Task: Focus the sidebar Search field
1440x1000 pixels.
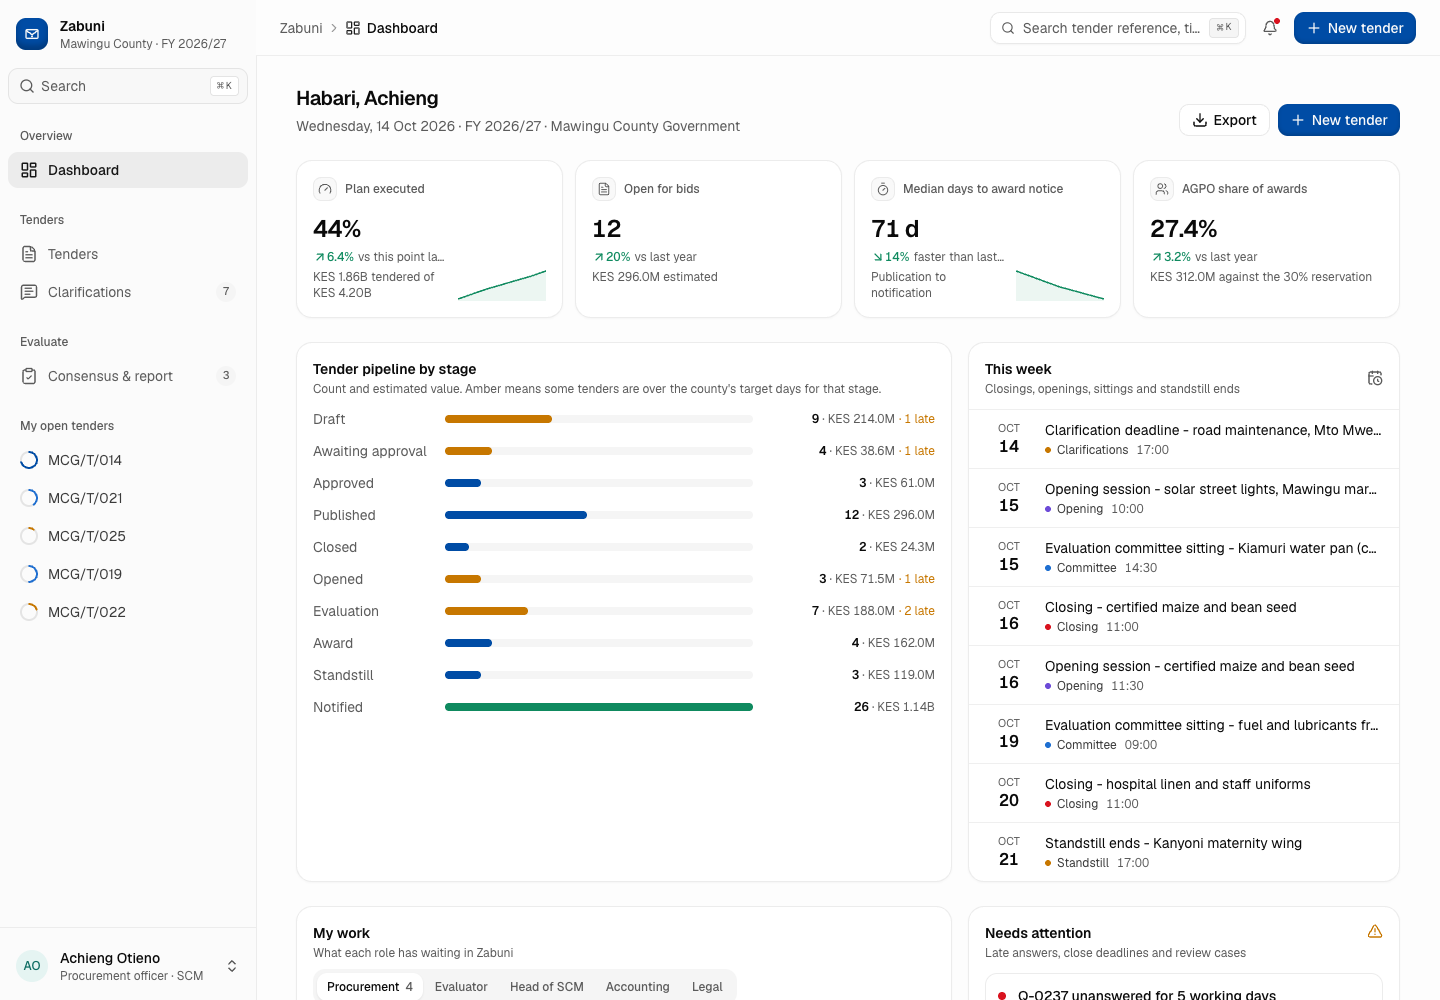Action: point(128,86)
